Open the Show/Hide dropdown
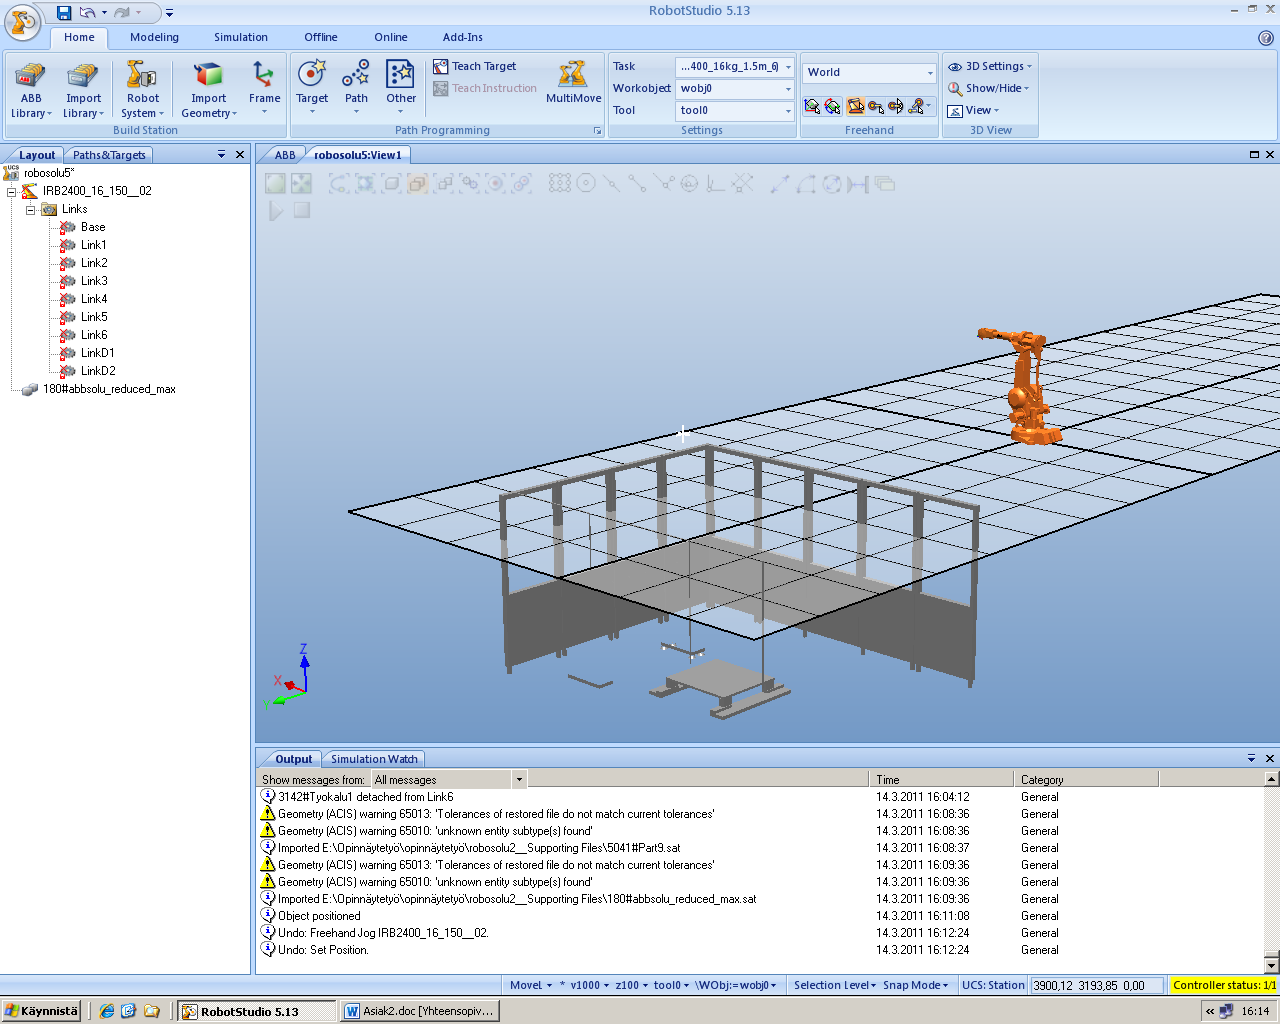 click(x=989, y=88)
